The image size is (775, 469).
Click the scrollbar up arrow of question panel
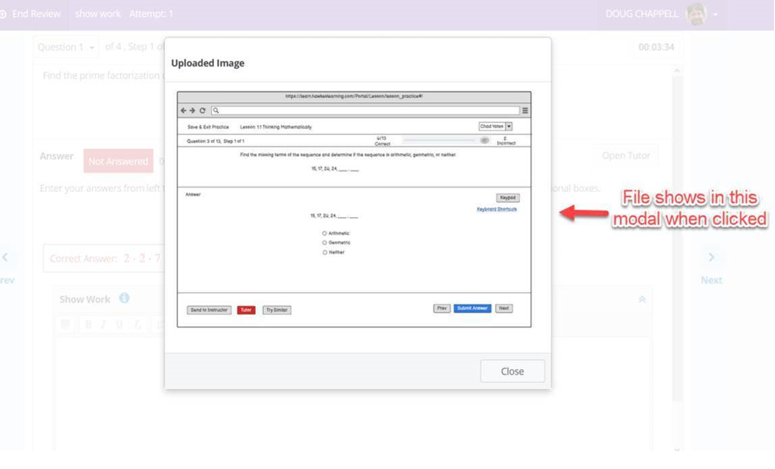677,71
